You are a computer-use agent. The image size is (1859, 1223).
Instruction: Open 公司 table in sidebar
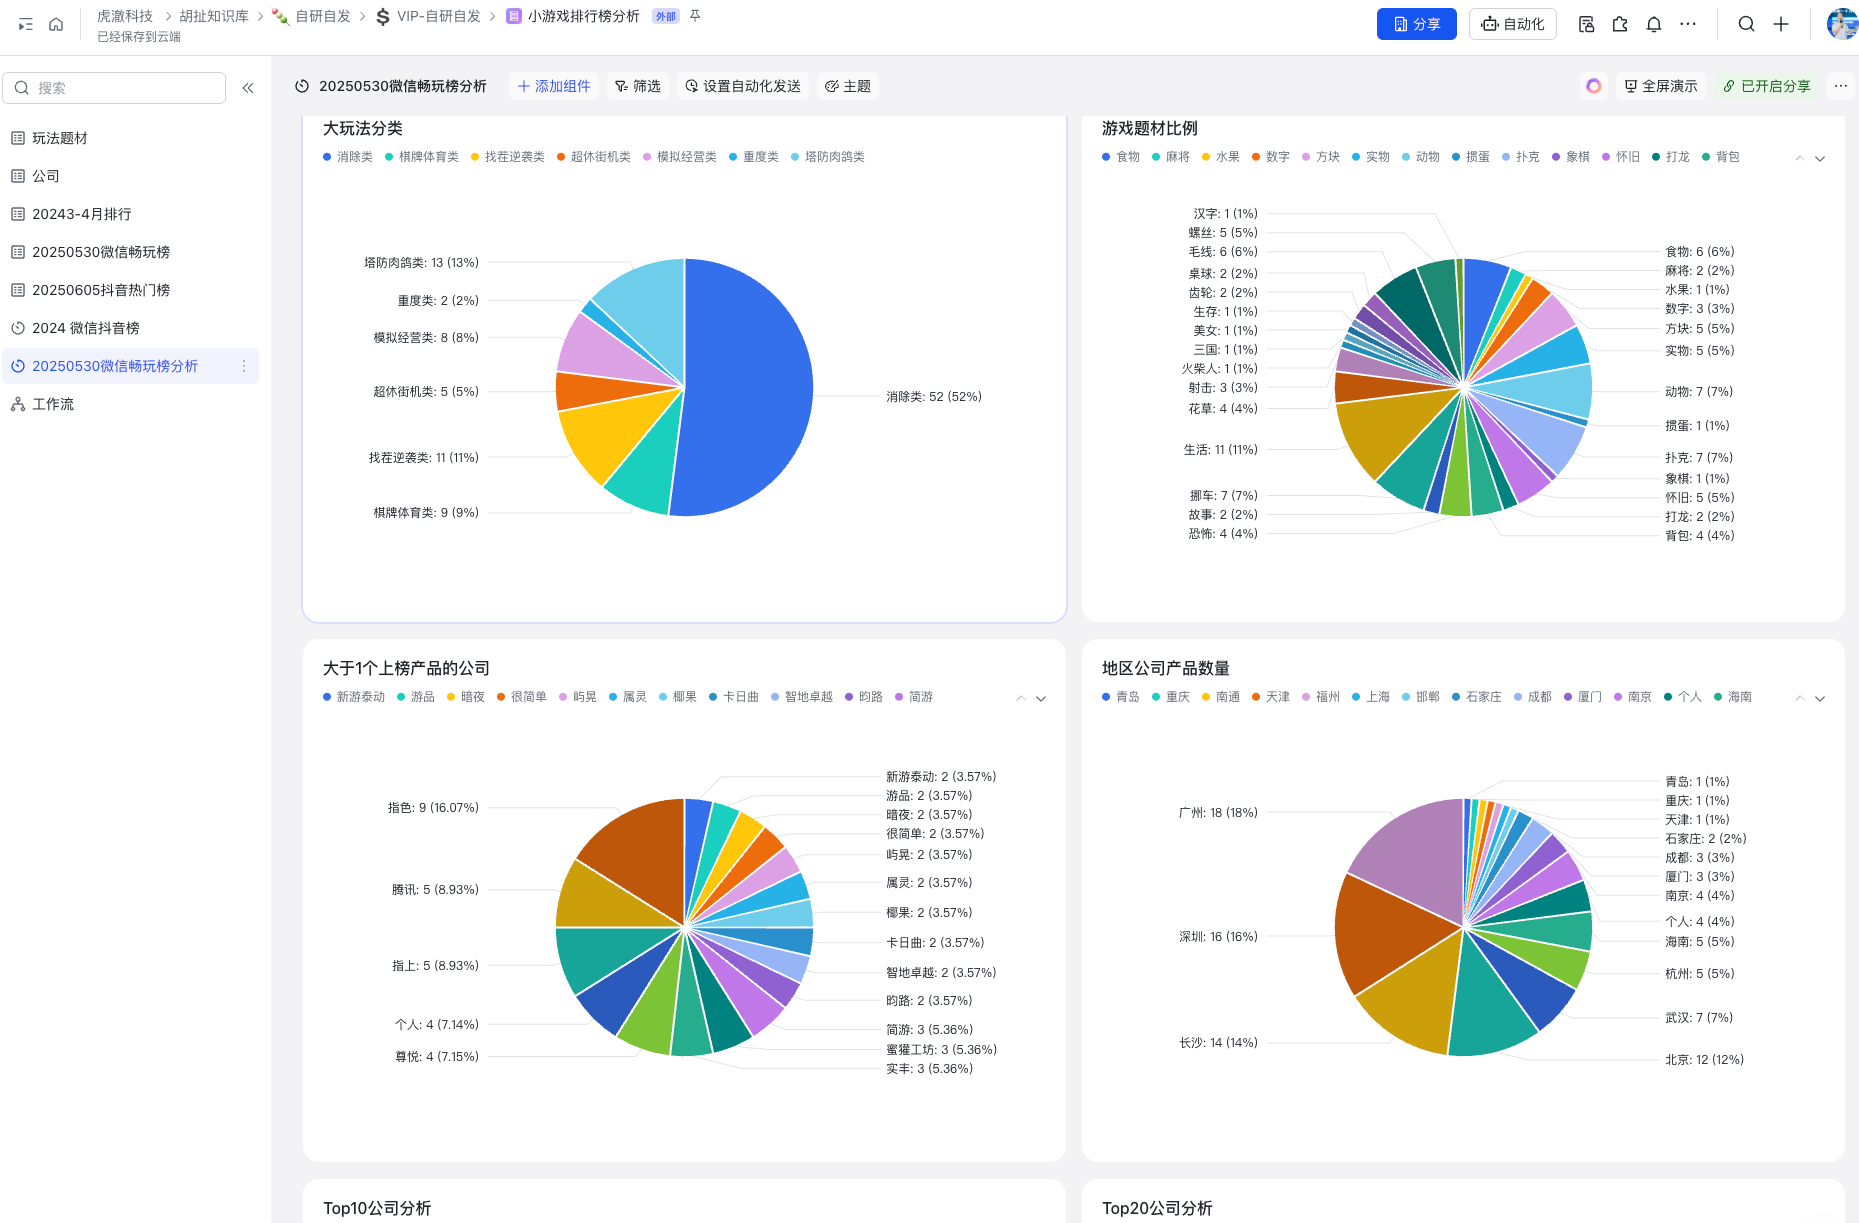click(x=130, y=176)
